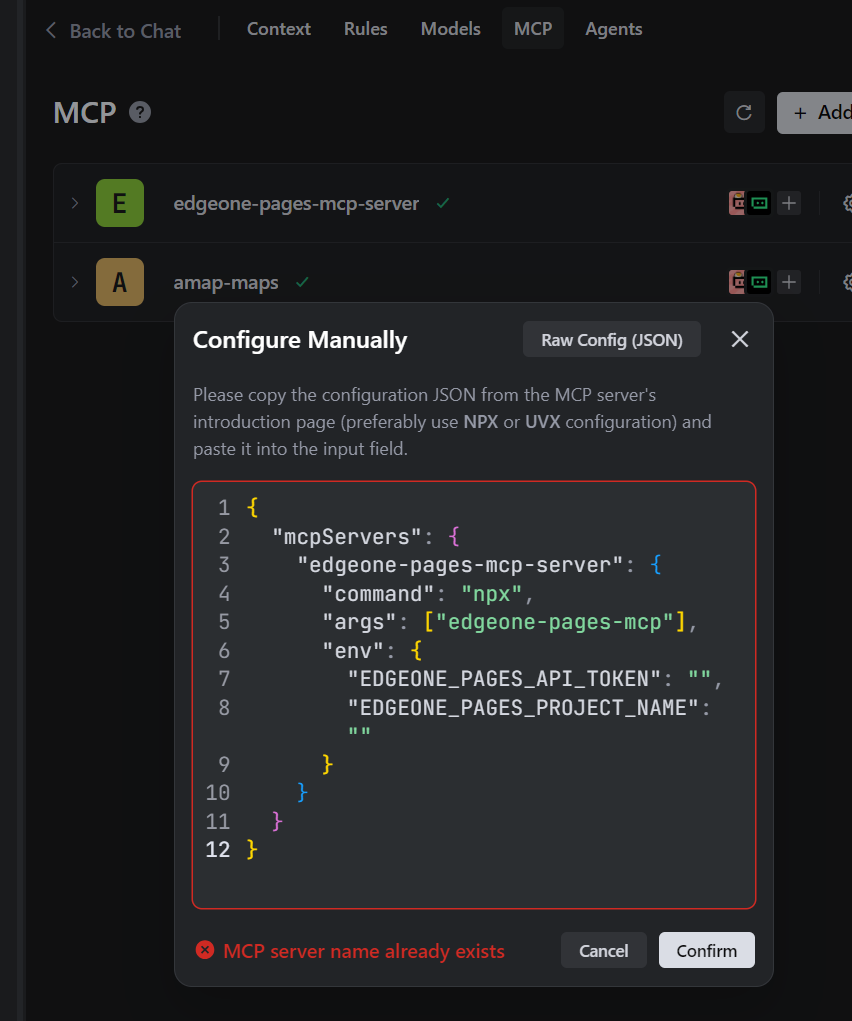Click the green E server avatar

[x=120, y=203]
